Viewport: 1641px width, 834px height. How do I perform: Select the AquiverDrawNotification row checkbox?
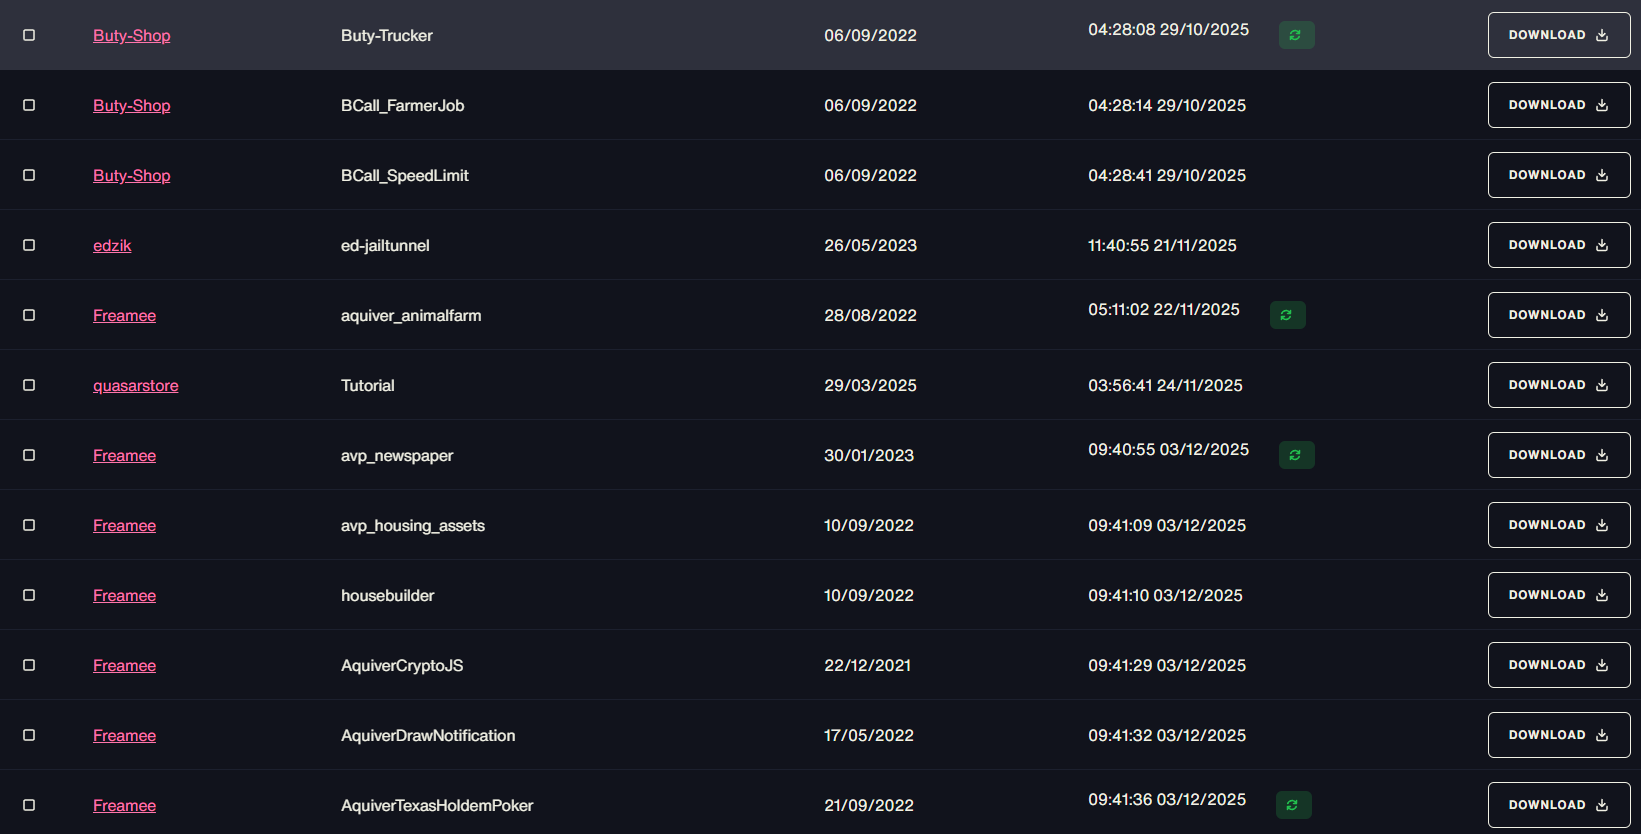(29, 735)
